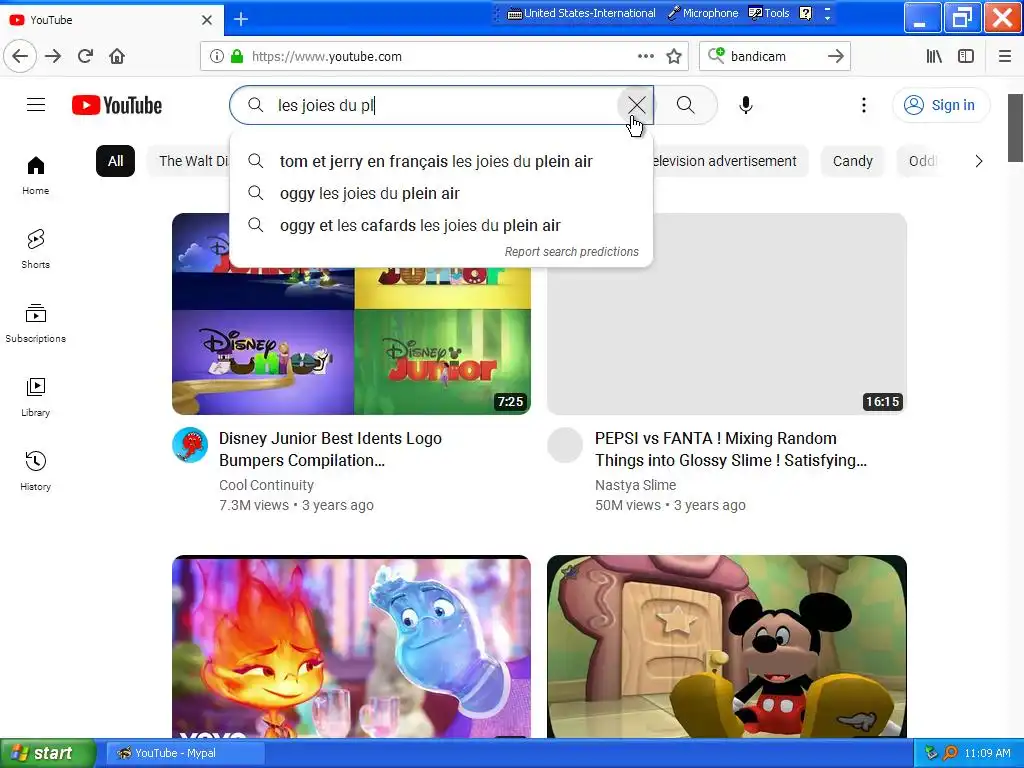Viewport: 1024px width, 768px height.
Task: Clear the search query with the X
Action: 636,105
